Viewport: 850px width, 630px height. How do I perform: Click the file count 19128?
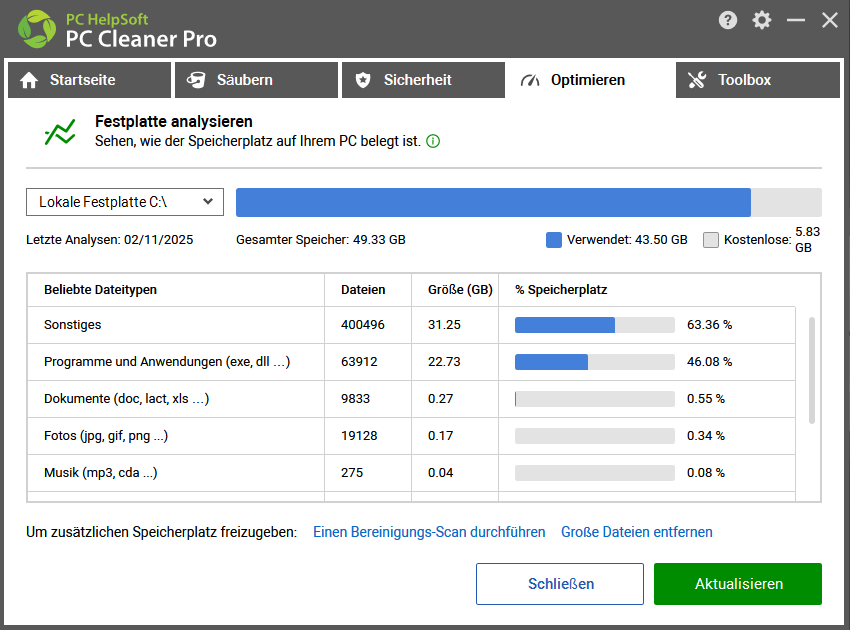(x=359, y=435)
